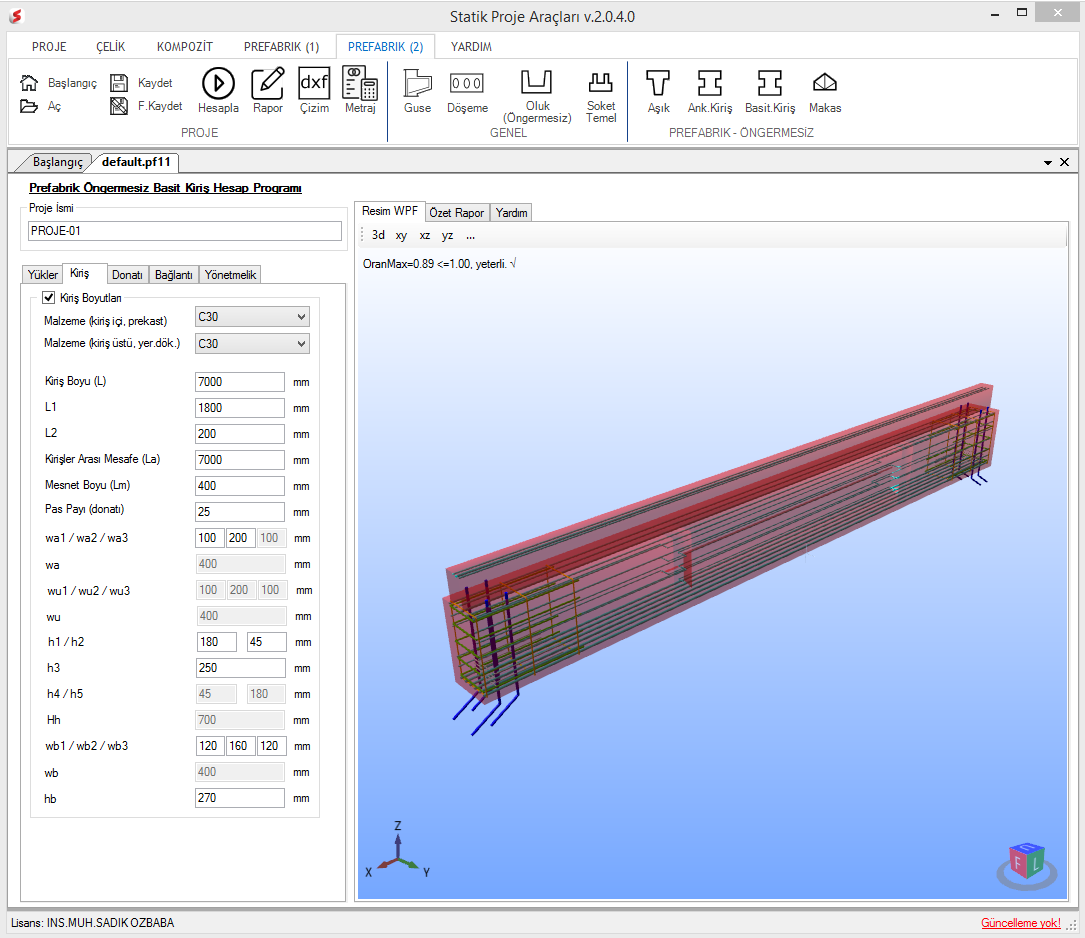Select the Makas truss icon
This screenshot has width=1085, height=938.
(x=825, y=83)
